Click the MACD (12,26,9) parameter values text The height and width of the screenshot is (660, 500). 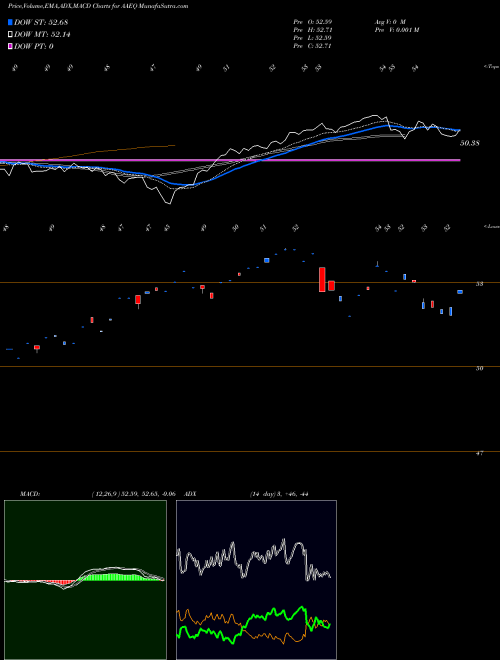[x=133, y=494]
